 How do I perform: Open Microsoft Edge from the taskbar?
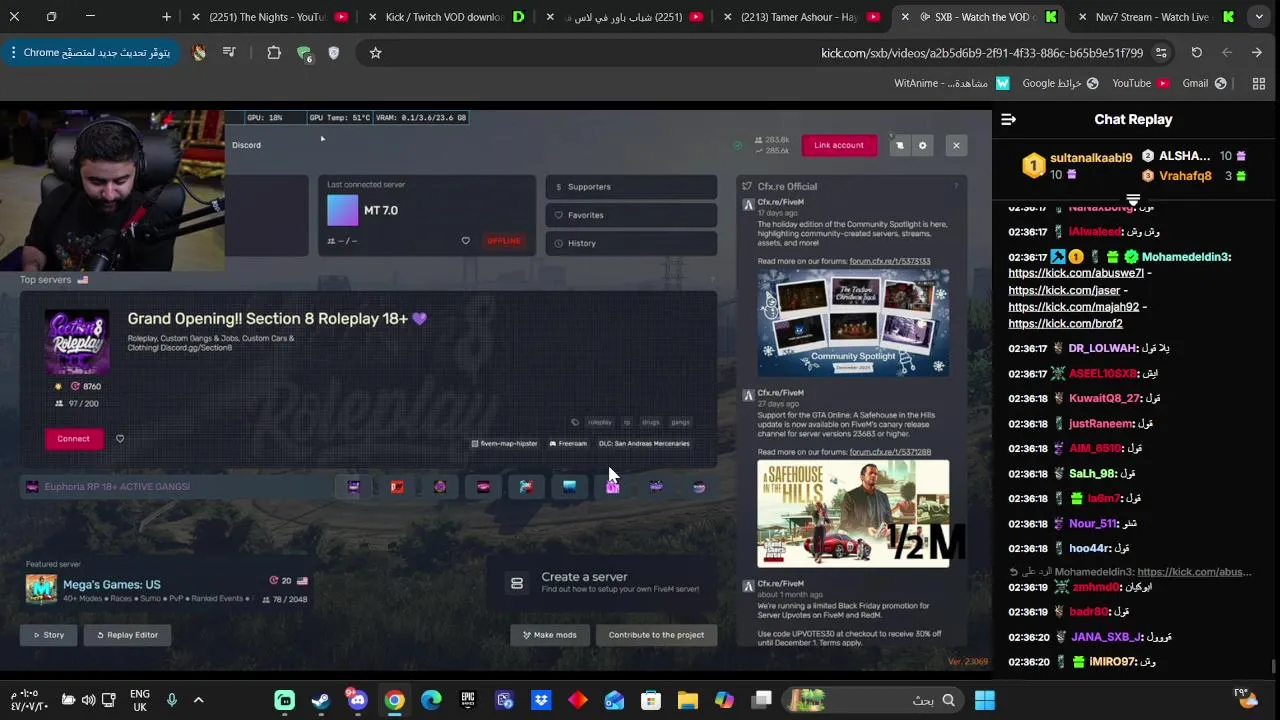pyautogui.click(x=431, y=700)
